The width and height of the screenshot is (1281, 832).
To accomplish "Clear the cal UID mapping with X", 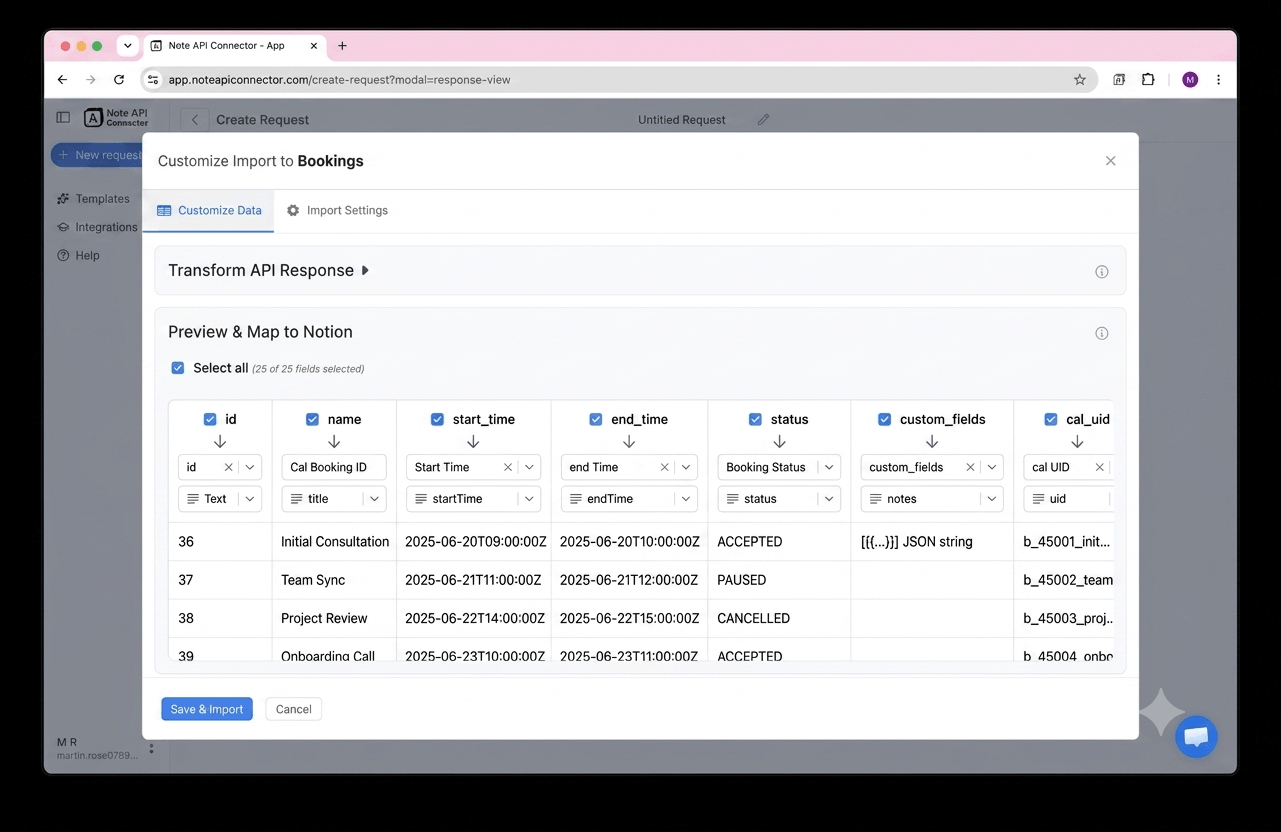I will tap(1099, 467).
